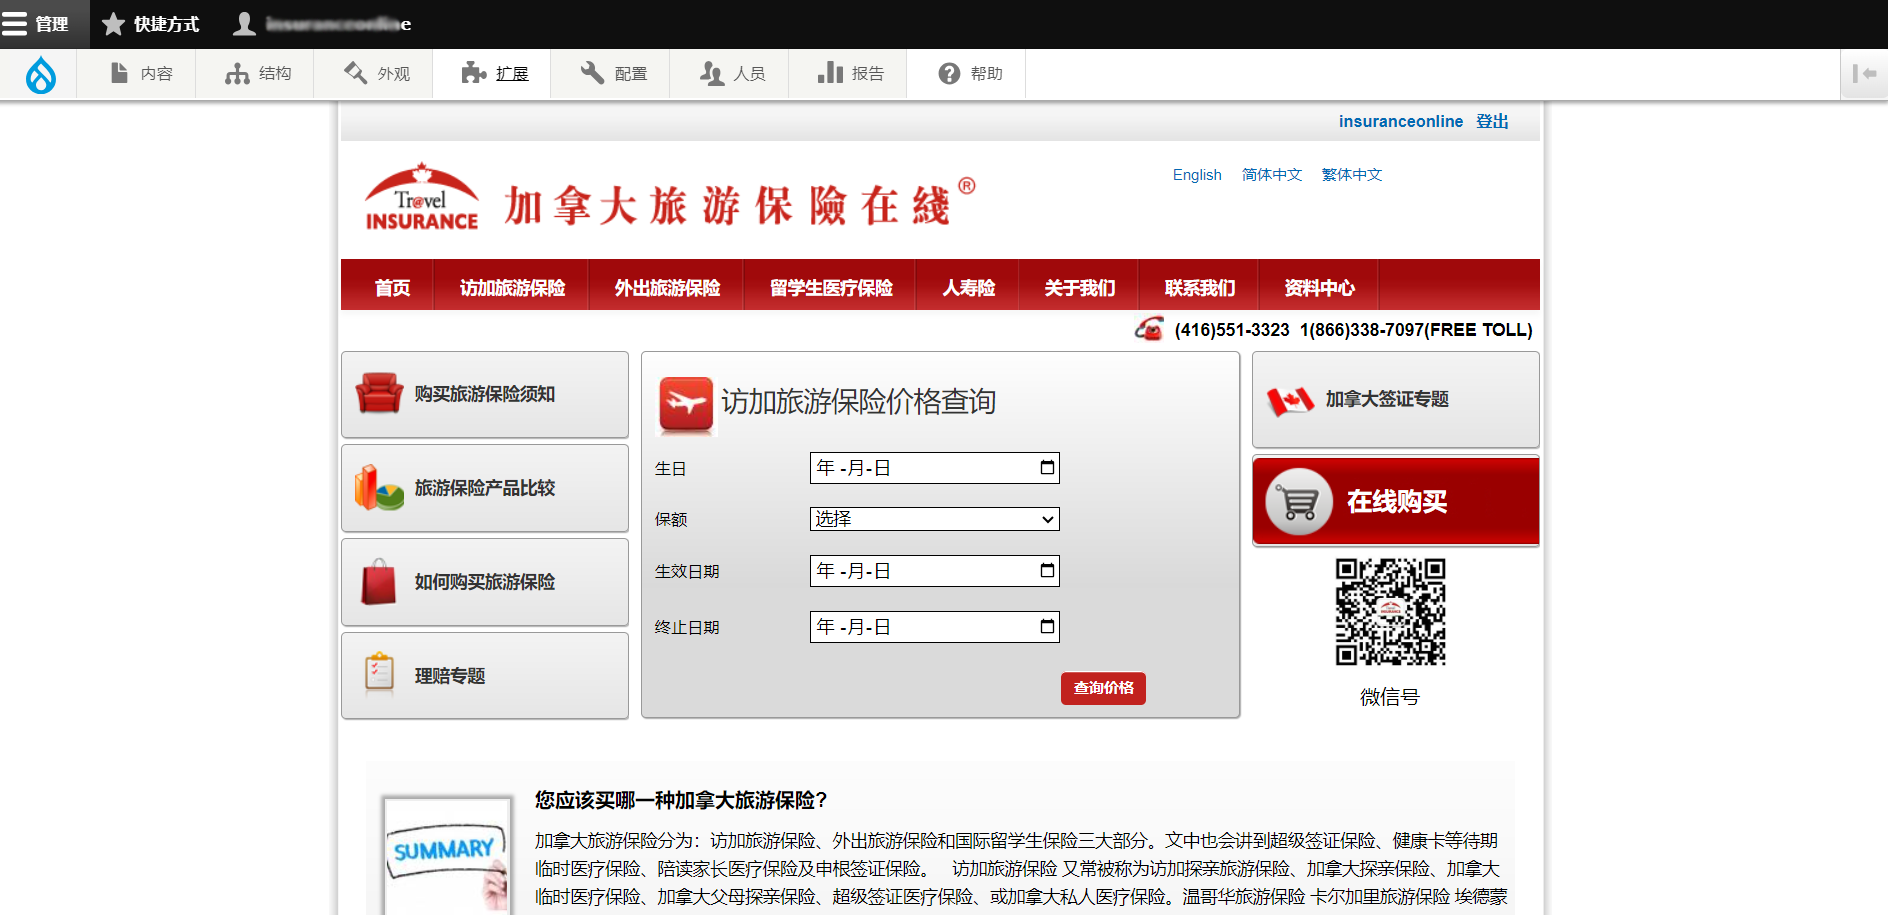This screenshot has height=915, width=1888.
Task: Open the 访加旅游保险 navigation tab
Action: click(x=512, y=288)
